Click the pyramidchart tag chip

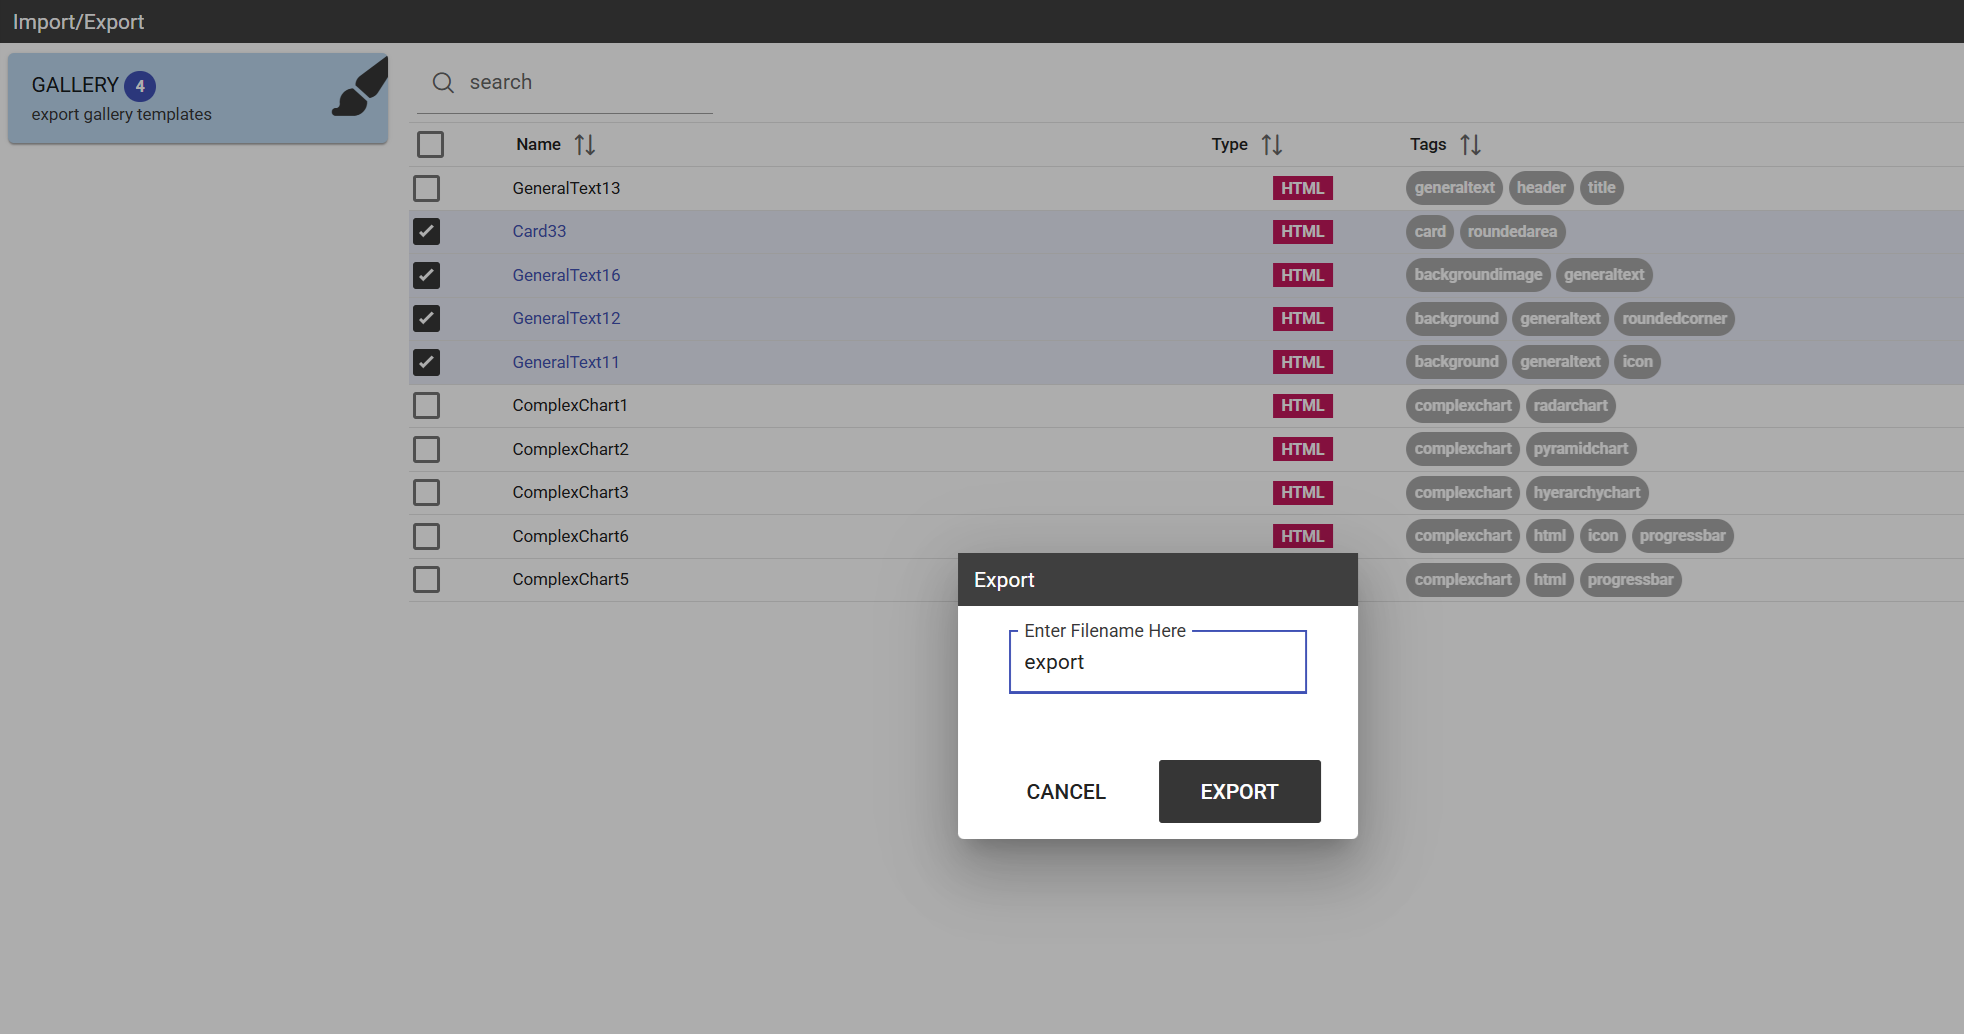point(1581,449)
